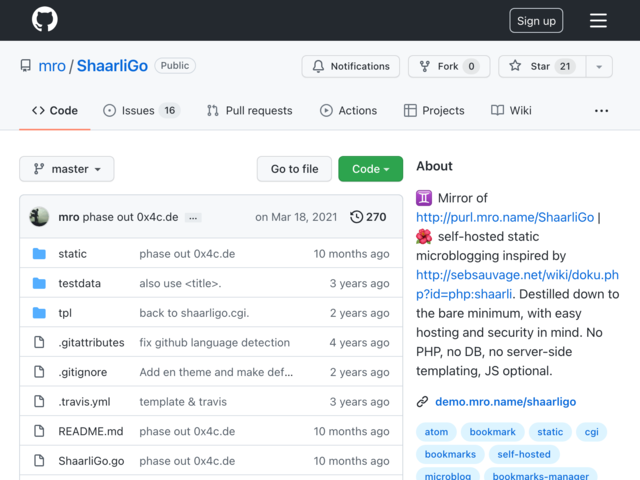Screen dimensions: 640x480
Task: Select the cgi topic tag
Action: click(591, 432)
